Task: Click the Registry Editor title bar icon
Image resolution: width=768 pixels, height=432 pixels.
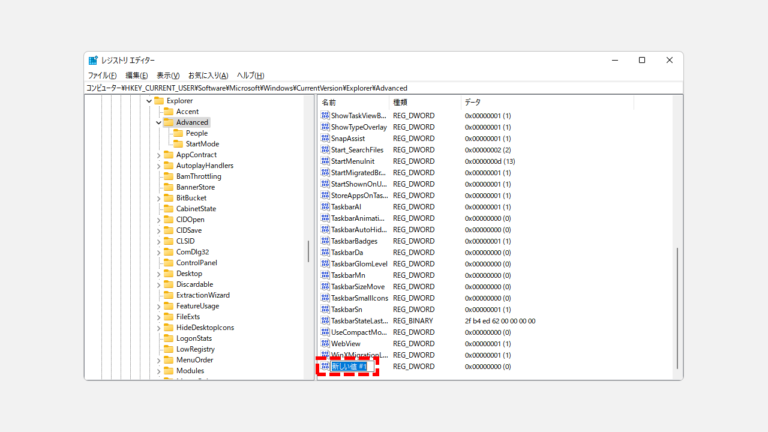Action: click(93, 60)
